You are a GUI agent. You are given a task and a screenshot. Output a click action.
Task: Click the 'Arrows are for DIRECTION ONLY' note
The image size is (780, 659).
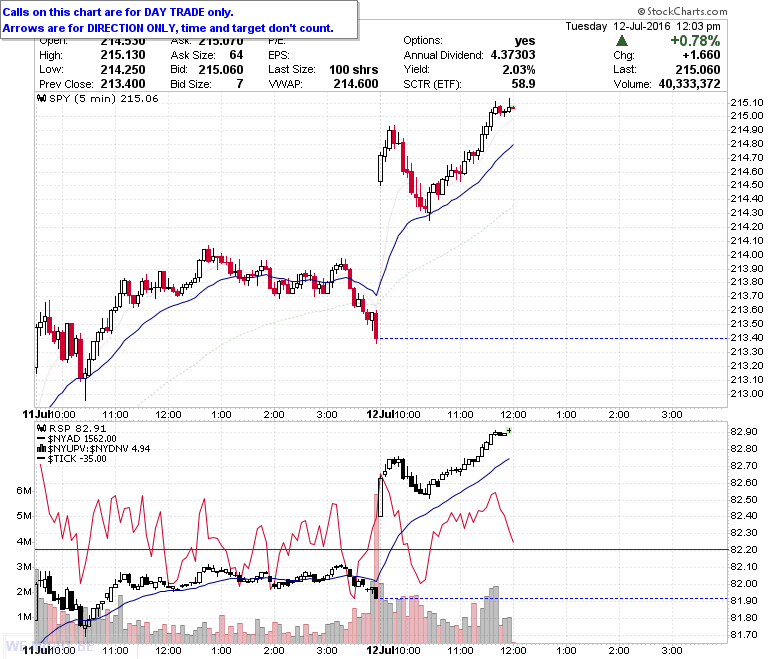click(x=168, y=28)
